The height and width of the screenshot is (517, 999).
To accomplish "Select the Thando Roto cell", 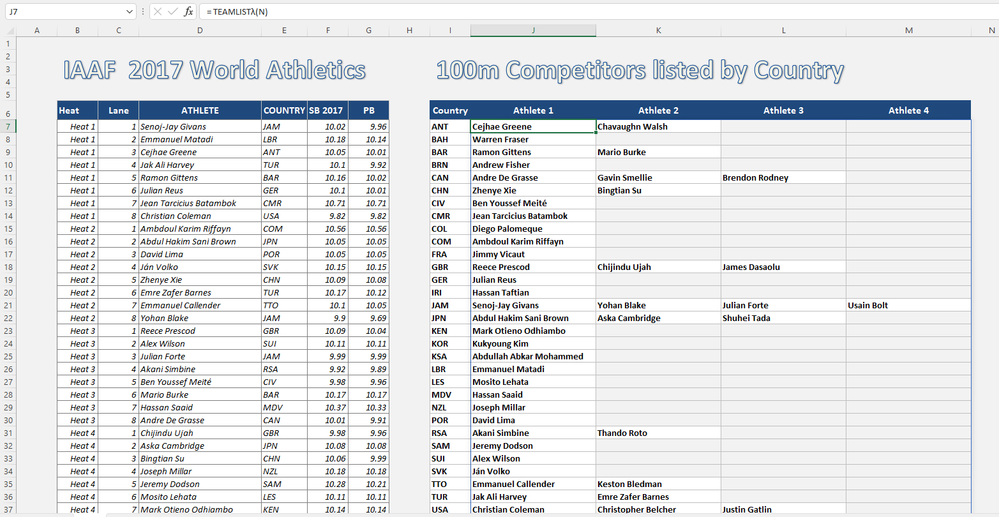I will click(658, 433).
